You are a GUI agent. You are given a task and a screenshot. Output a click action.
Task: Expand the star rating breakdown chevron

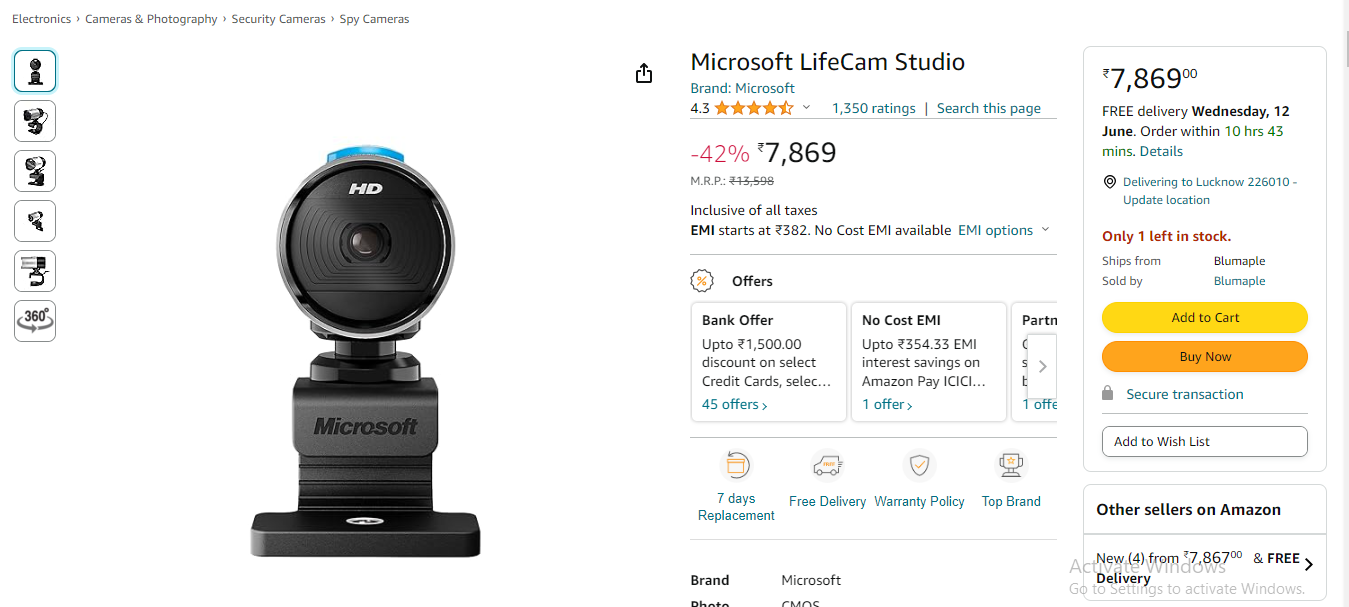(806, 108)
